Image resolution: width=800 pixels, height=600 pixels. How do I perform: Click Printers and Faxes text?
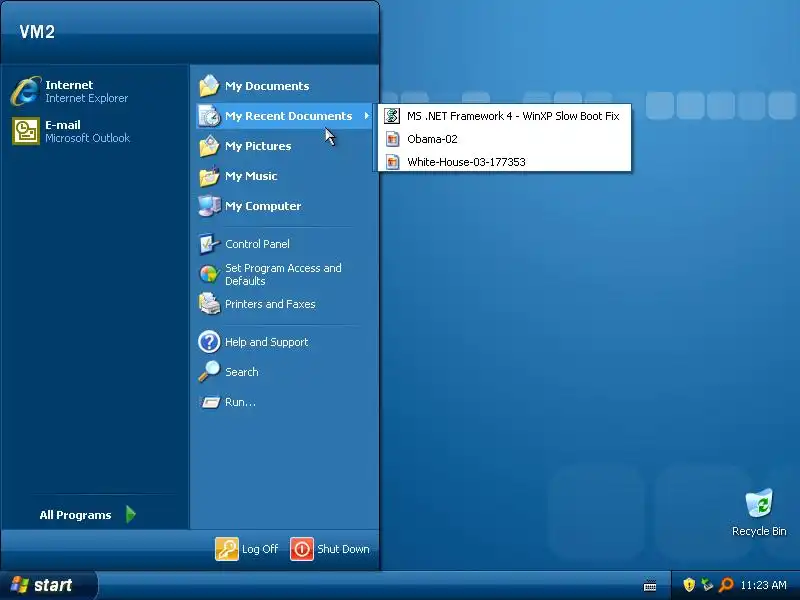tap(270, 304)
